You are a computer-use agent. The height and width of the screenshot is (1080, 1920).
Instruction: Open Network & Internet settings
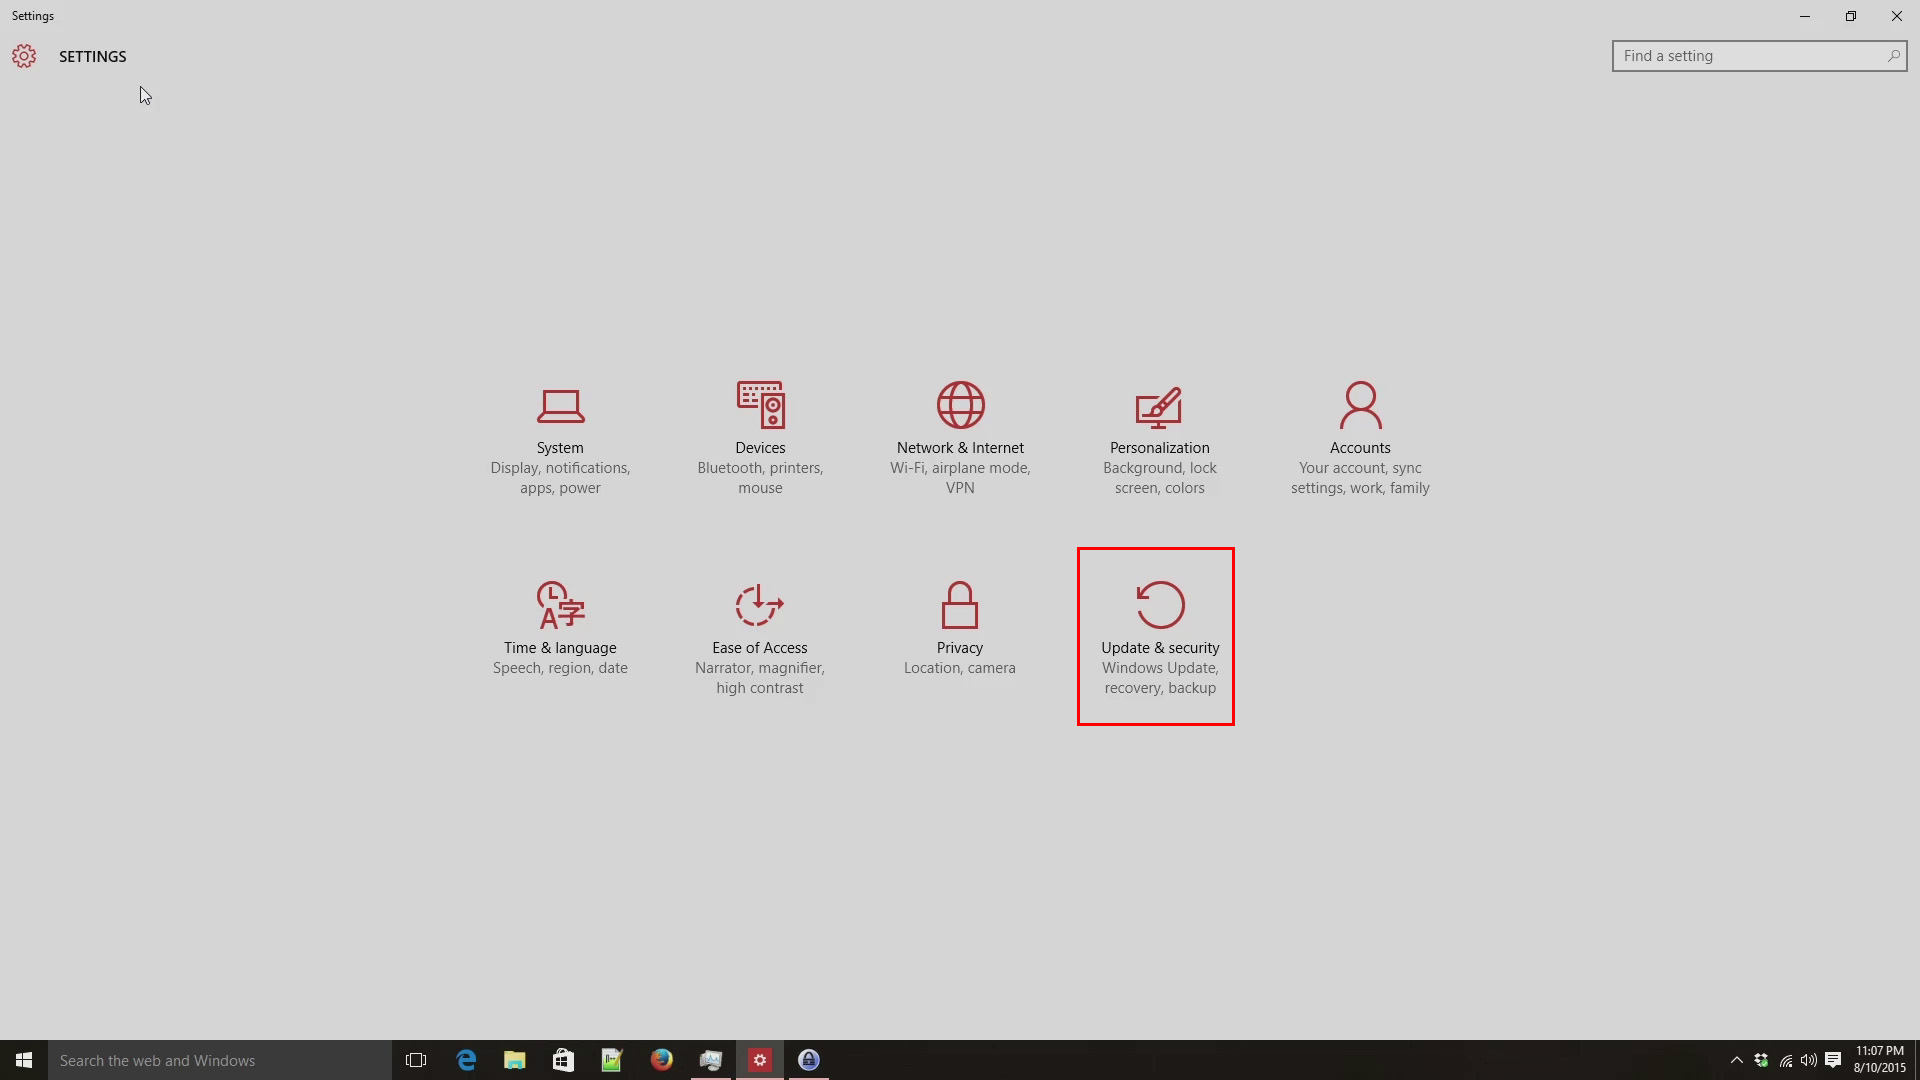coord(960,437)
